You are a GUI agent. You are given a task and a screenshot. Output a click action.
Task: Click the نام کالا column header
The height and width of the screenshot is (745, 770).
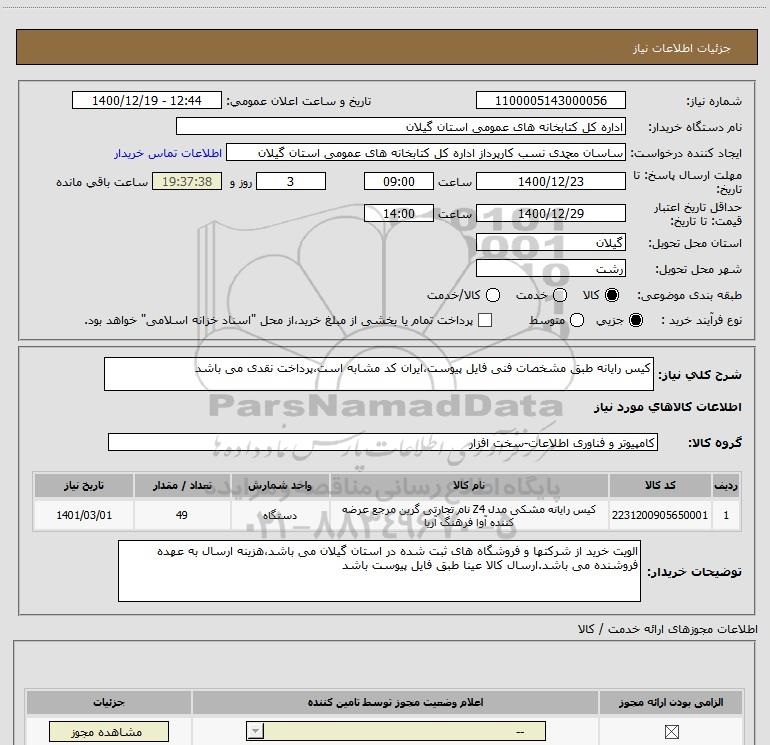[x=469, y=485]
